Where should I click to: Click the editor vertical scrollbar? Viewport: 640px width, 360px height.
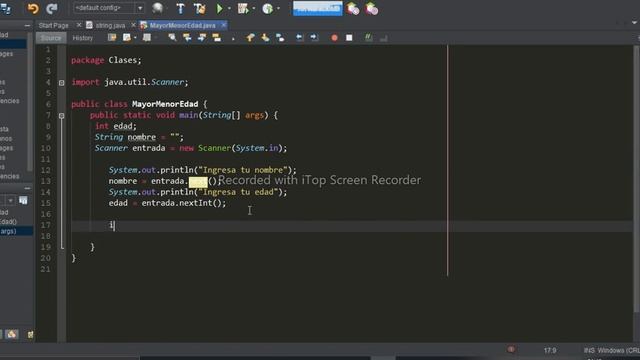pyautogui.click(x=636, y=180)
